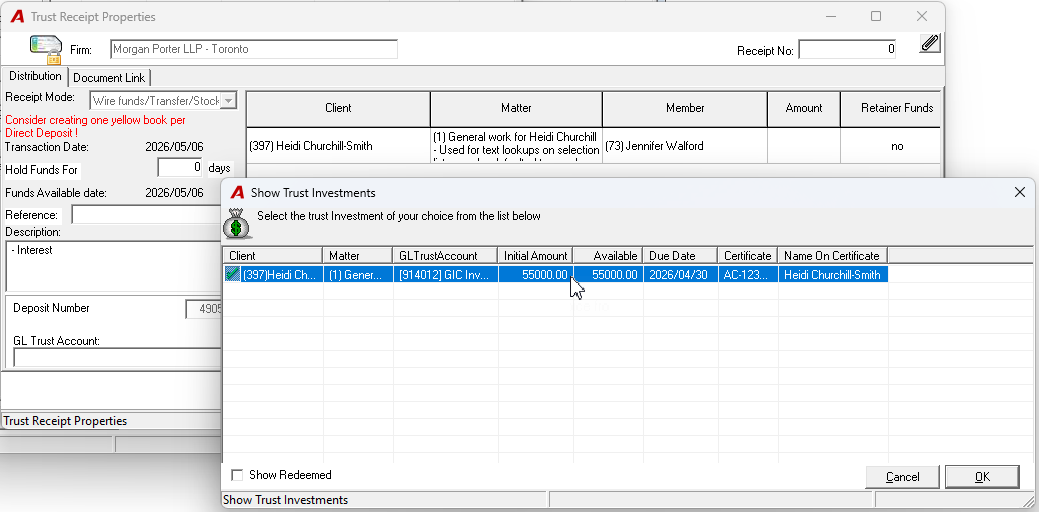Click the '(397) Heidi Churchill-Smith' client cell in distribution grid
This screenshot has width=1039, height=512.
coord(338,146)
